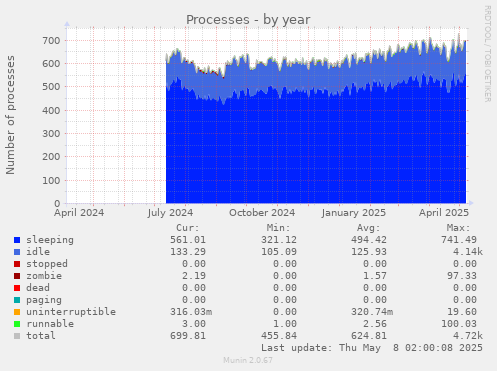Image resolution: width=497 pixels, height=371 pixels.
Task: Click the runnable legend color swatch
Action: click(17, 324)
